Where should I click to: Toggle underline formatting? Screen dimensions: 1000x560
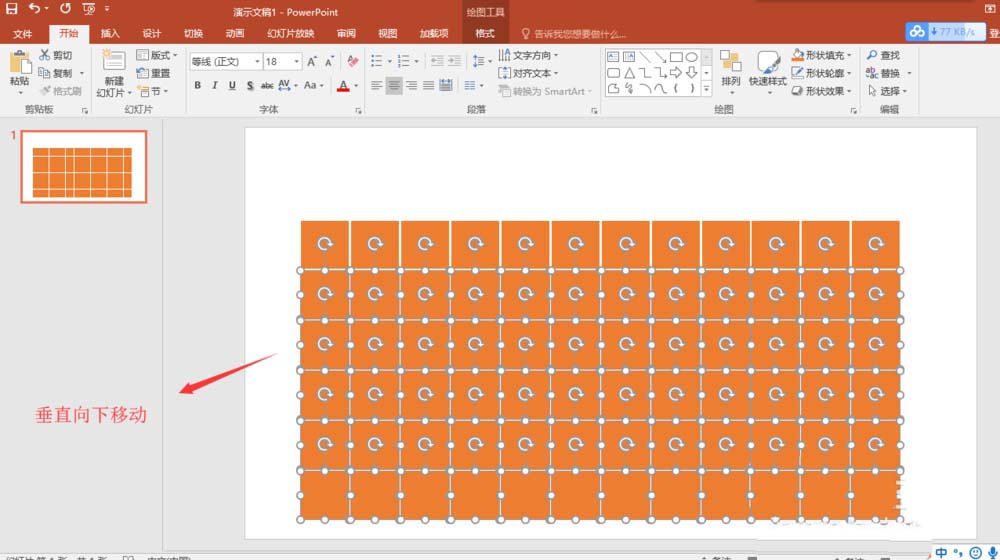pyautogui.click(x=232, y=85)
